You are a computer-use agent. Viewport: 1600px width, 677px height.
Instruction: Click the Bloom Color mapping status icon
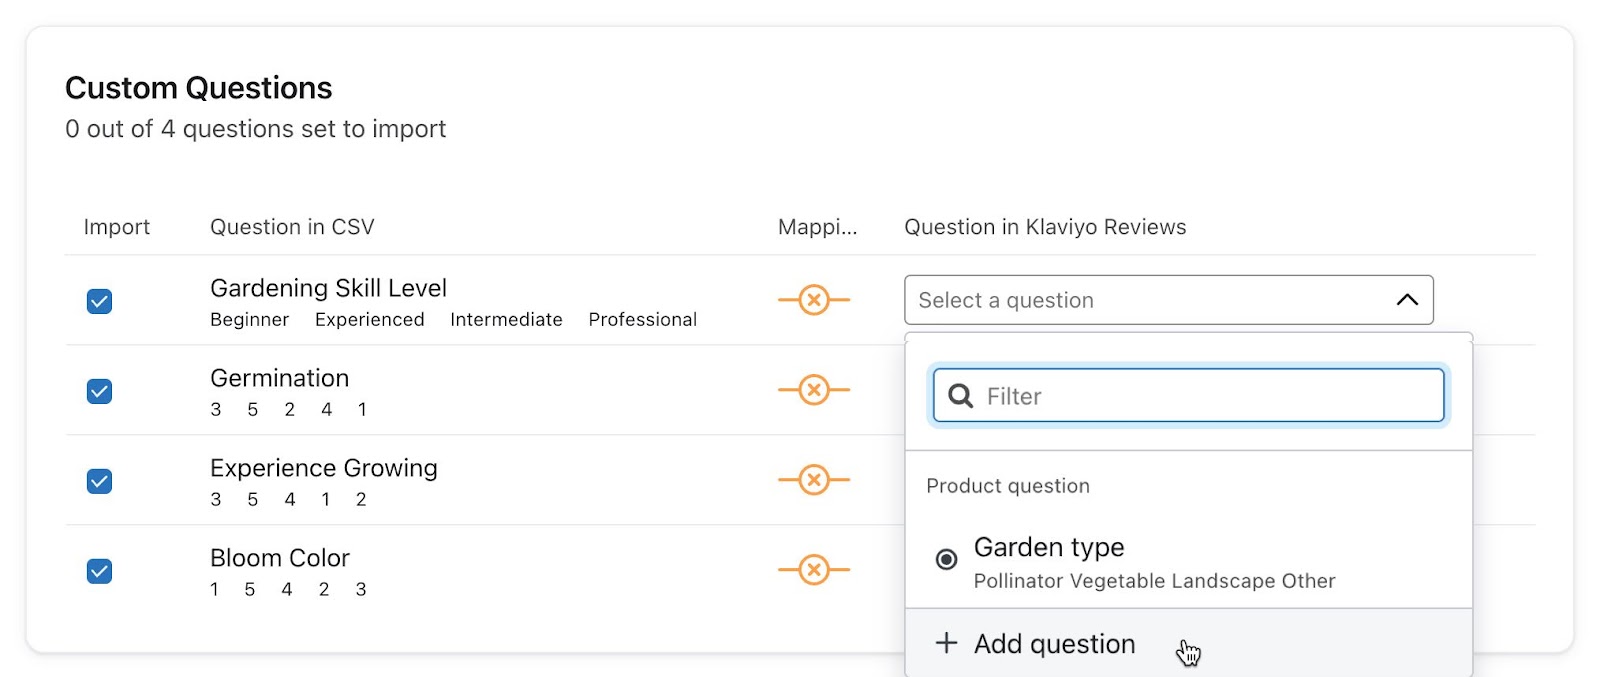coord(814,570)
